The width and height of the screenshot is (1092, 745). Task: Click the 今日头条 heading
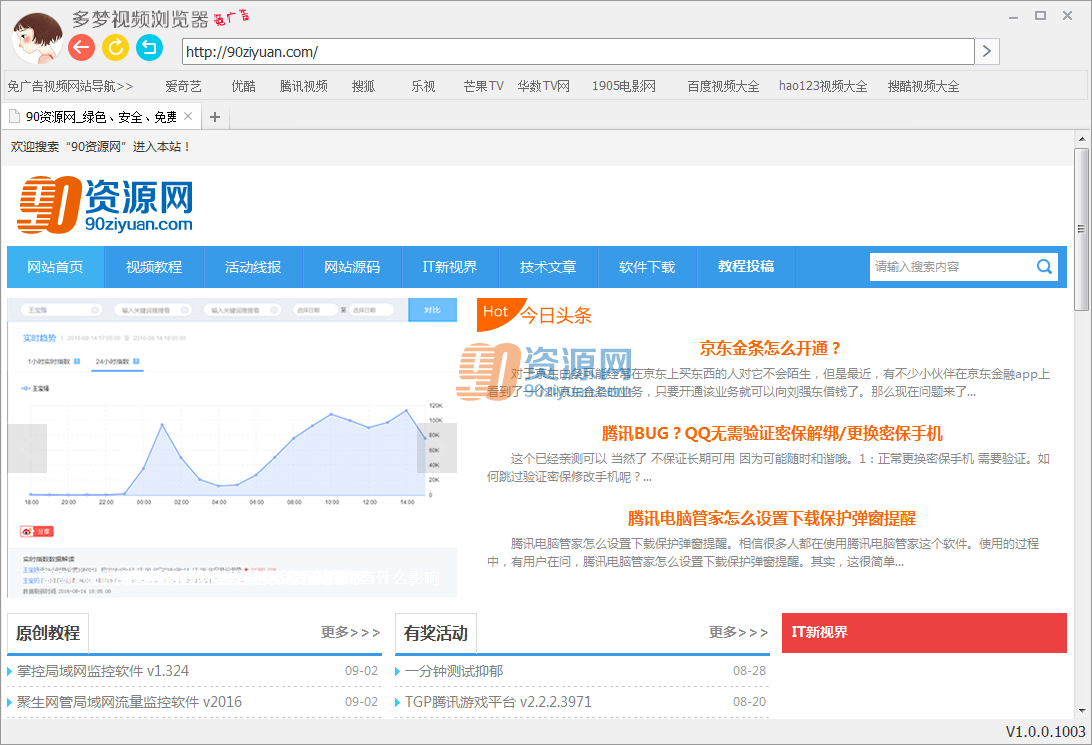556,316
